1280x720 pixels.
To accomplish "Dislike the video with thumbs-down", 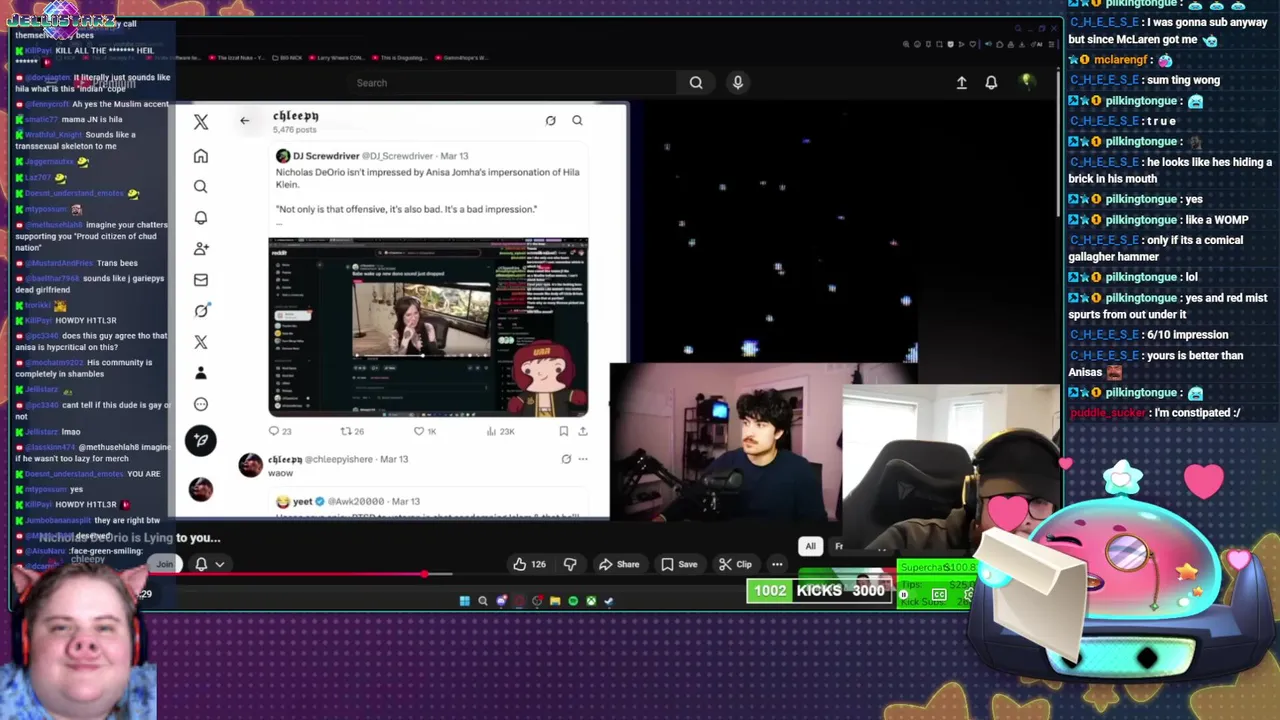I will pyautogui.click(x=570, y=564).
